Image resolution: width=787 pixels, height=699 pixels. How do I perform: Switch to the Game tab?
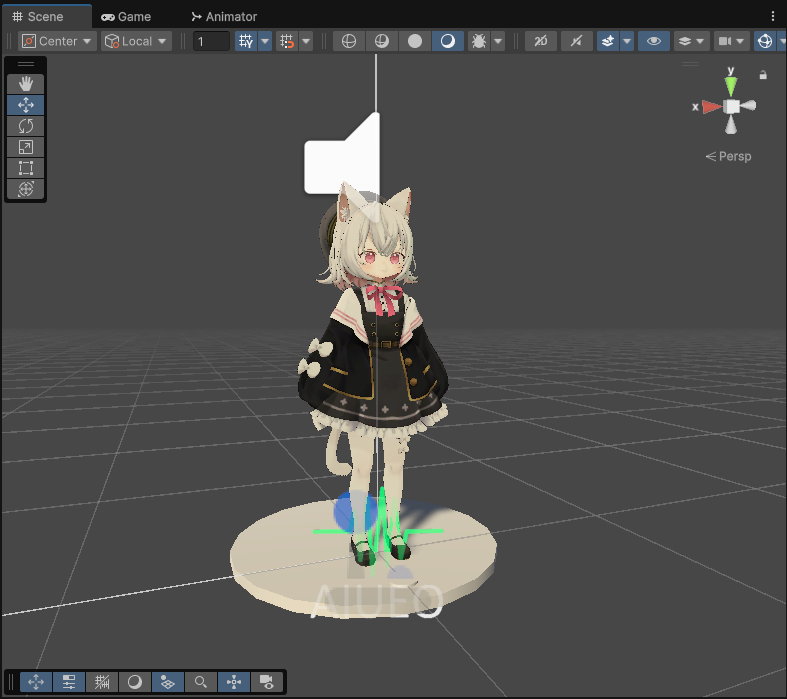[126, 17]
